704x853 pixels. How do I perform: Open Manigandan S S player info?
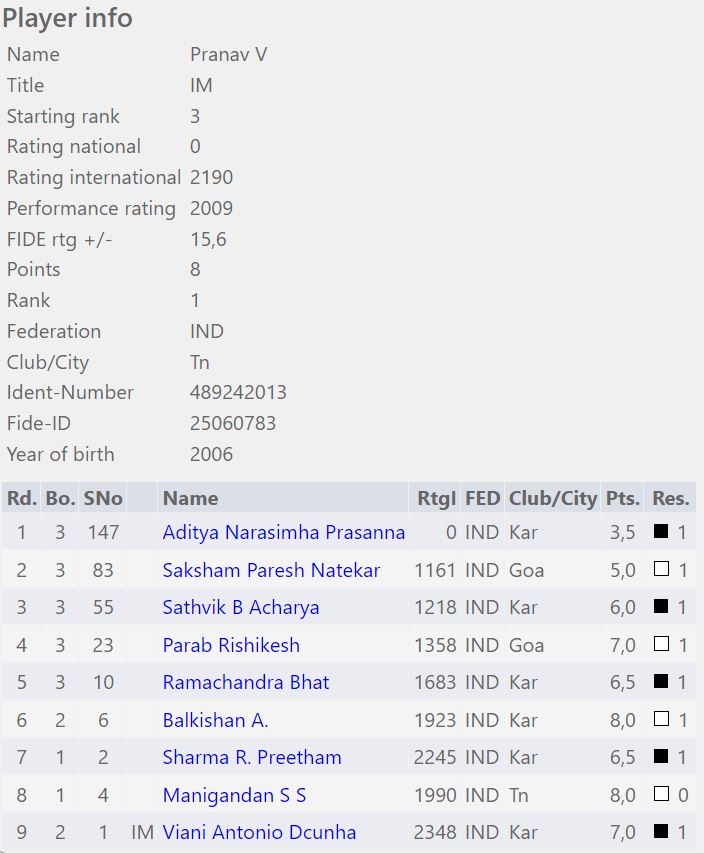(234, 796)
